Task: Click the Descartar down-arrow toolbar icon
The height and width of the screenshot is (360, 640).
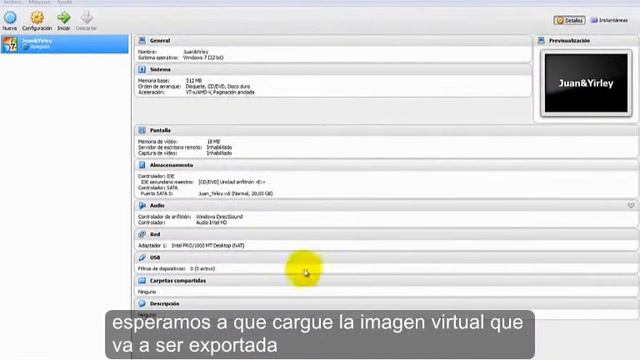Action: [x=87, y=18]
